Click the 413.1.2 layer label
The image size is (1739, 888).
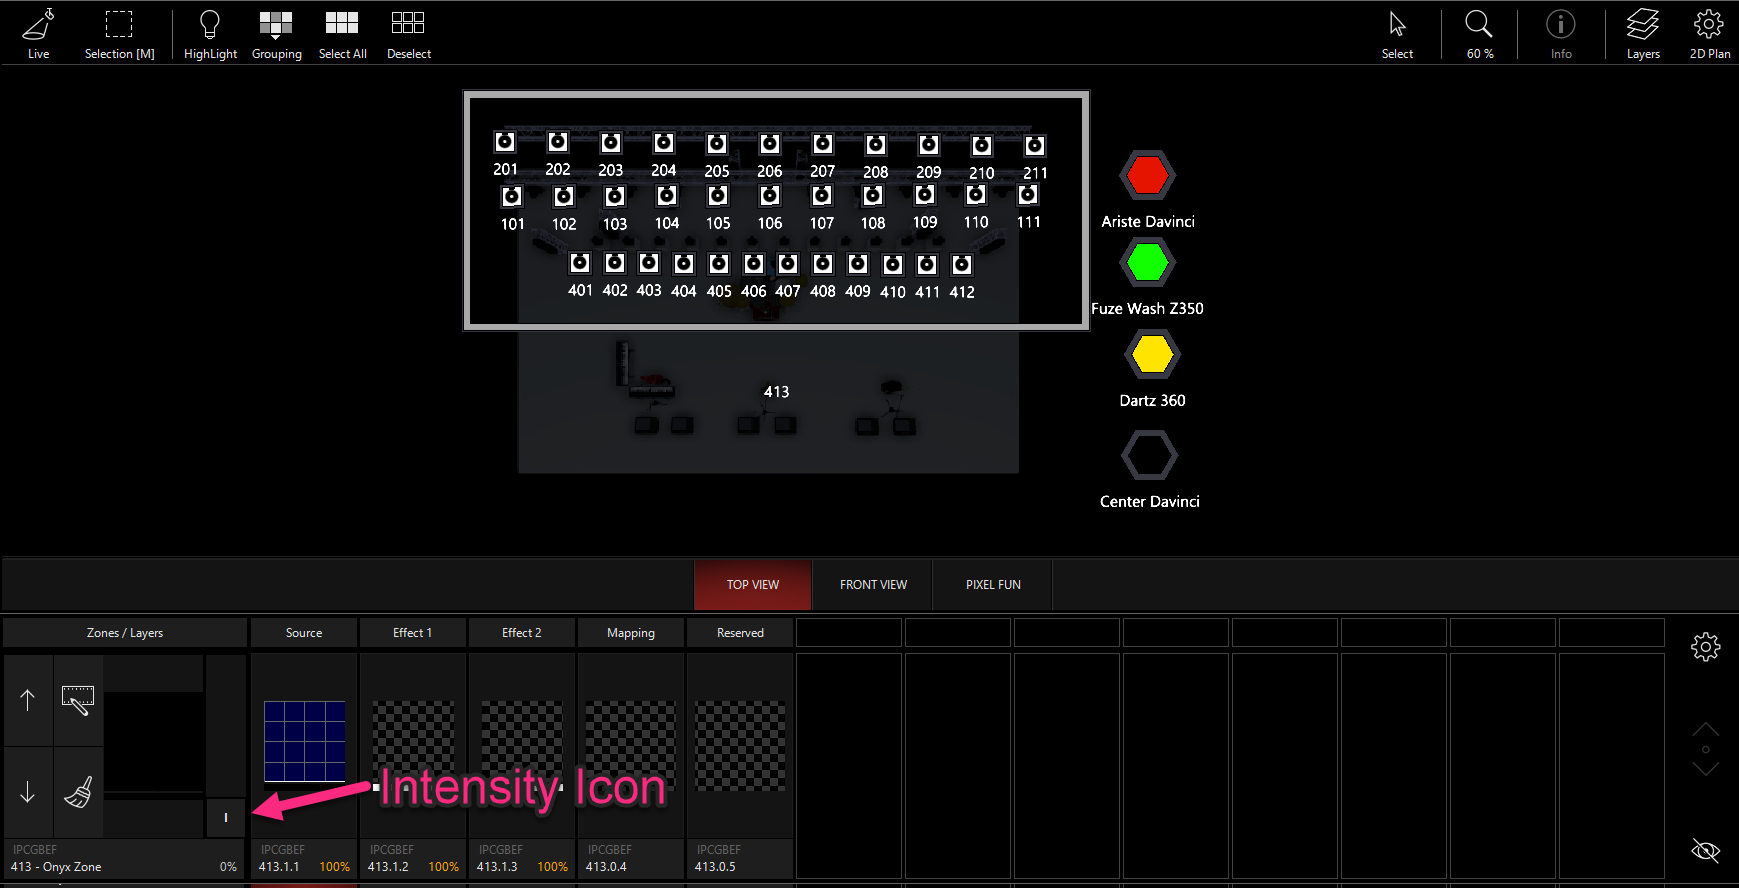[388, 867]
